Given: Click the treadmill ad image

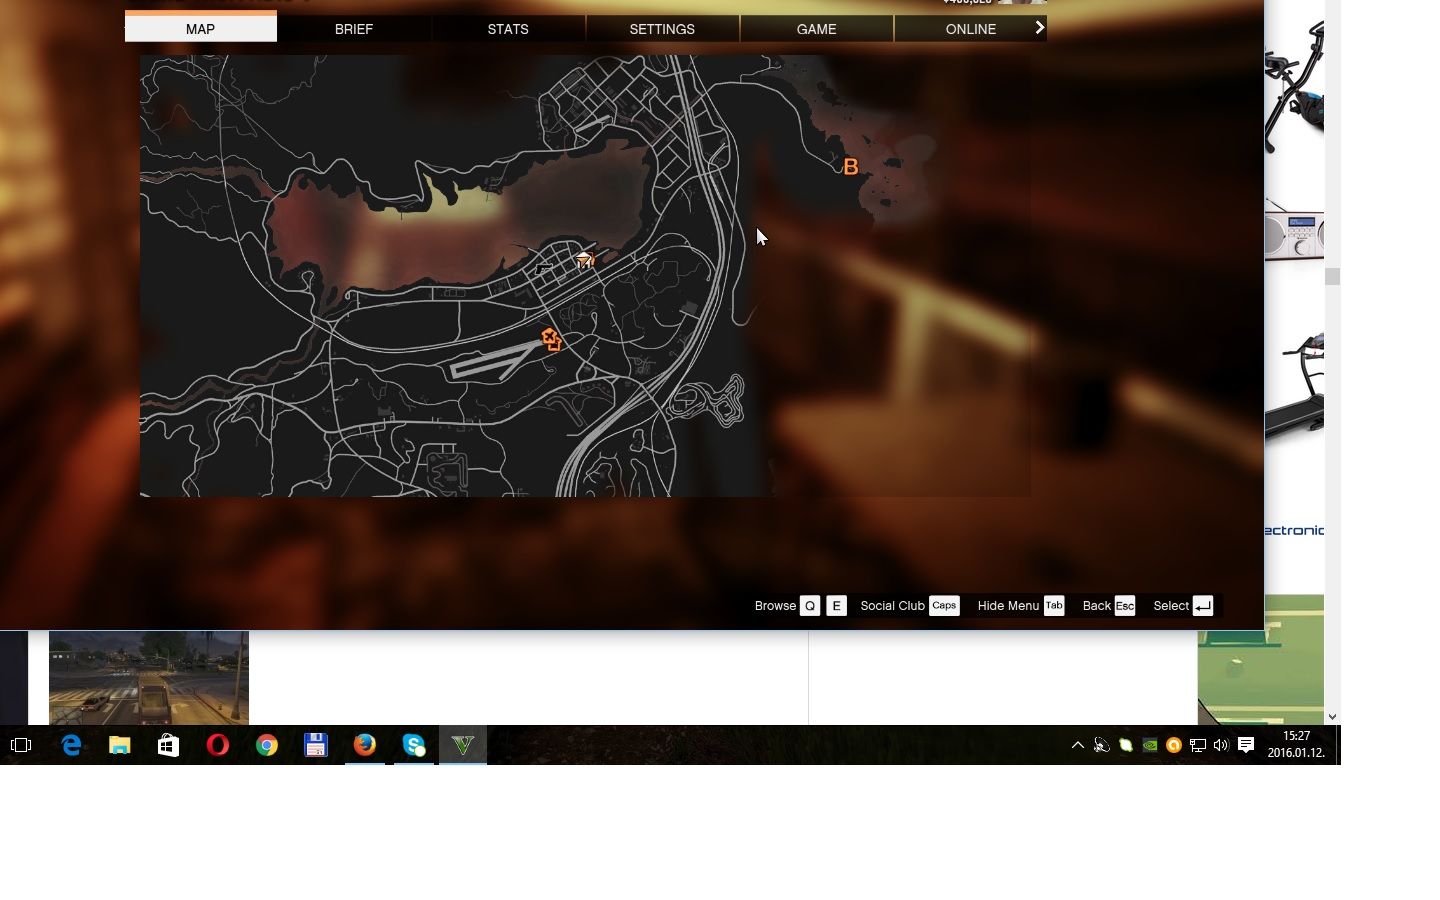Looking at the screenshot, I should coord(1294,385).
